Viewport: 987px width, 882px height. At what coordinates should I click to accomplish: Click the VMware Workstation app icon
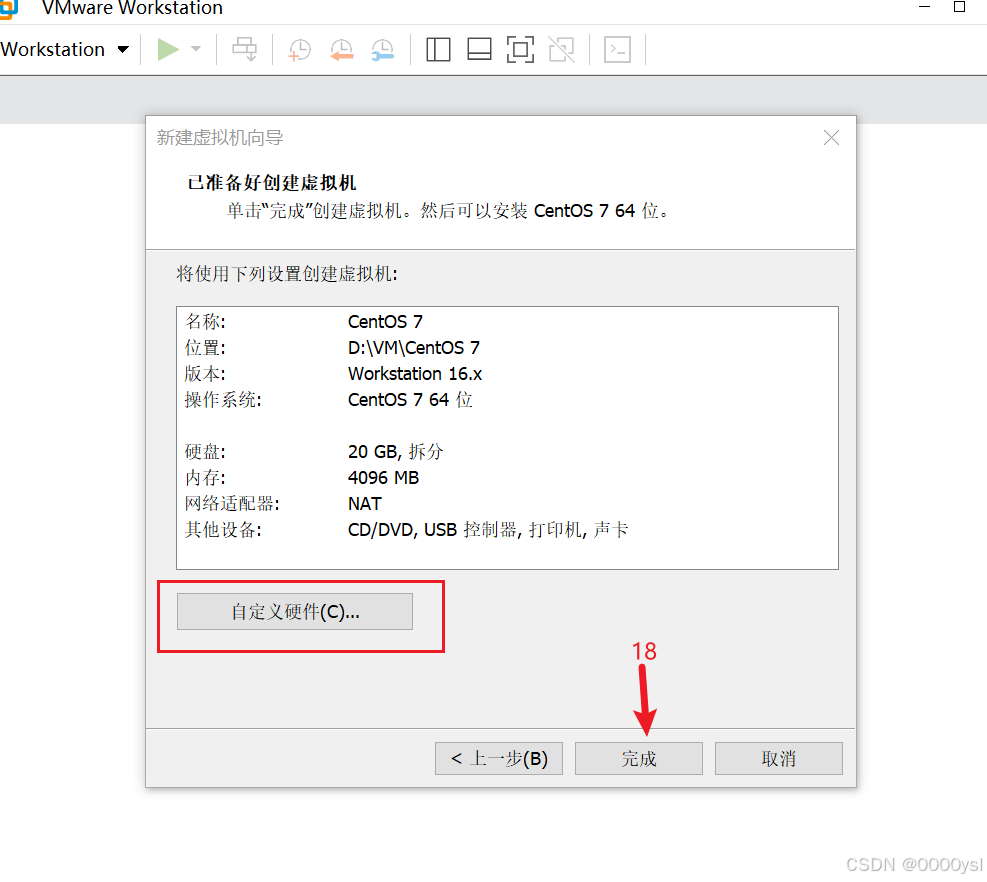9,9
